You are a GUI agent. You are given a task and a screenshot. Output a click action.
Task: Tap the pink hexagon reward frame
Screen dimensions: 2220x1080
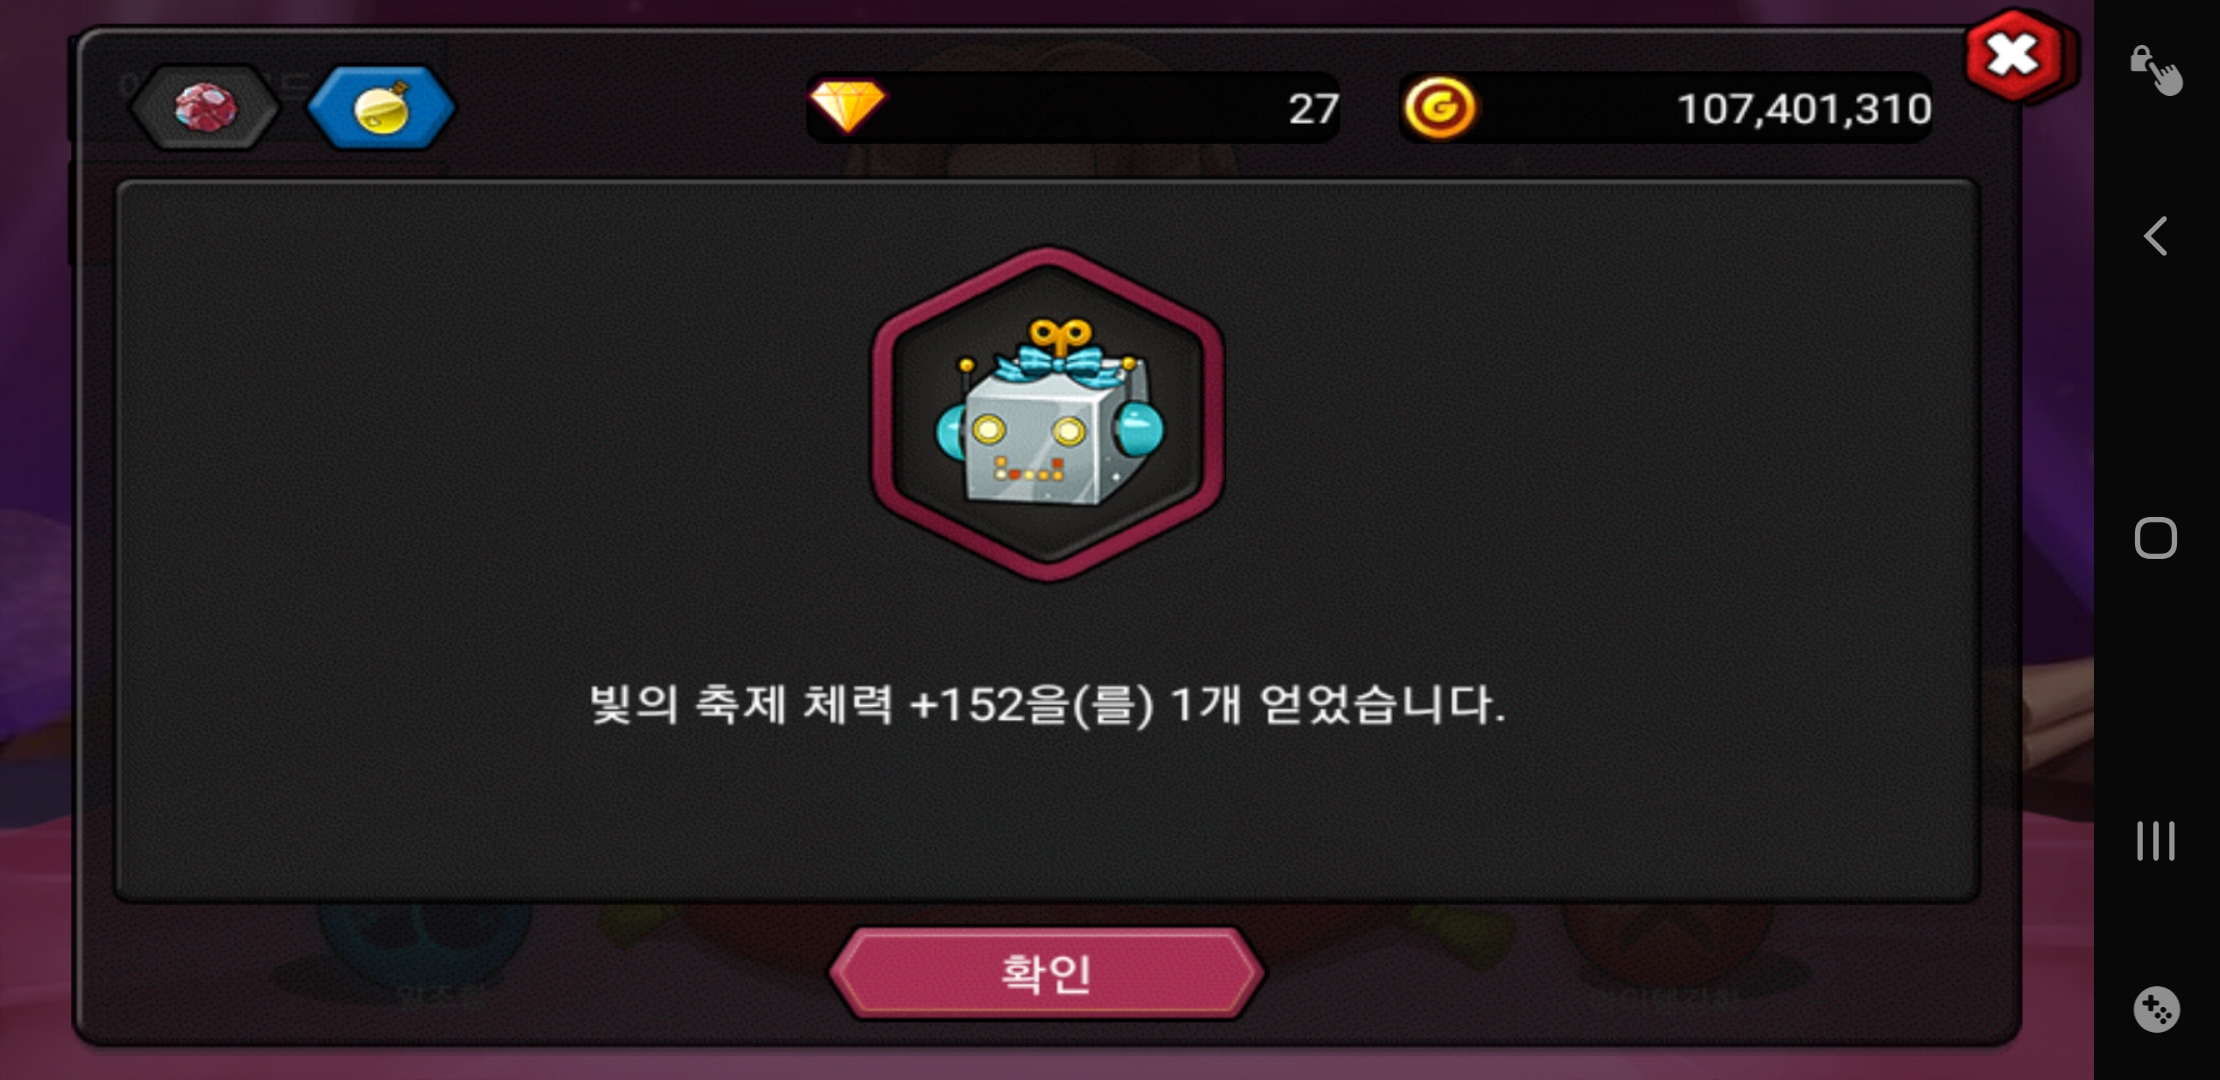pos(1048,413)
